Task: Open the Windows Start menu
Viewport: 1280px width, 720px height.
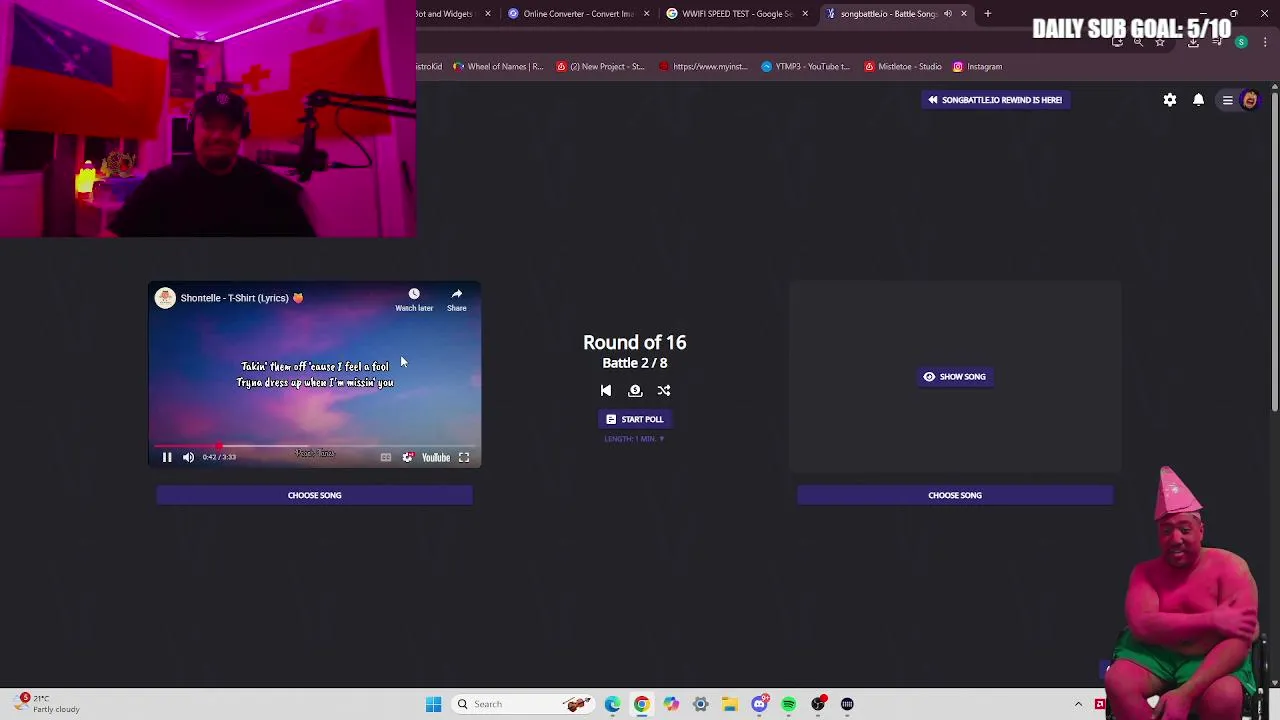Action: click(x=433, y=704)
